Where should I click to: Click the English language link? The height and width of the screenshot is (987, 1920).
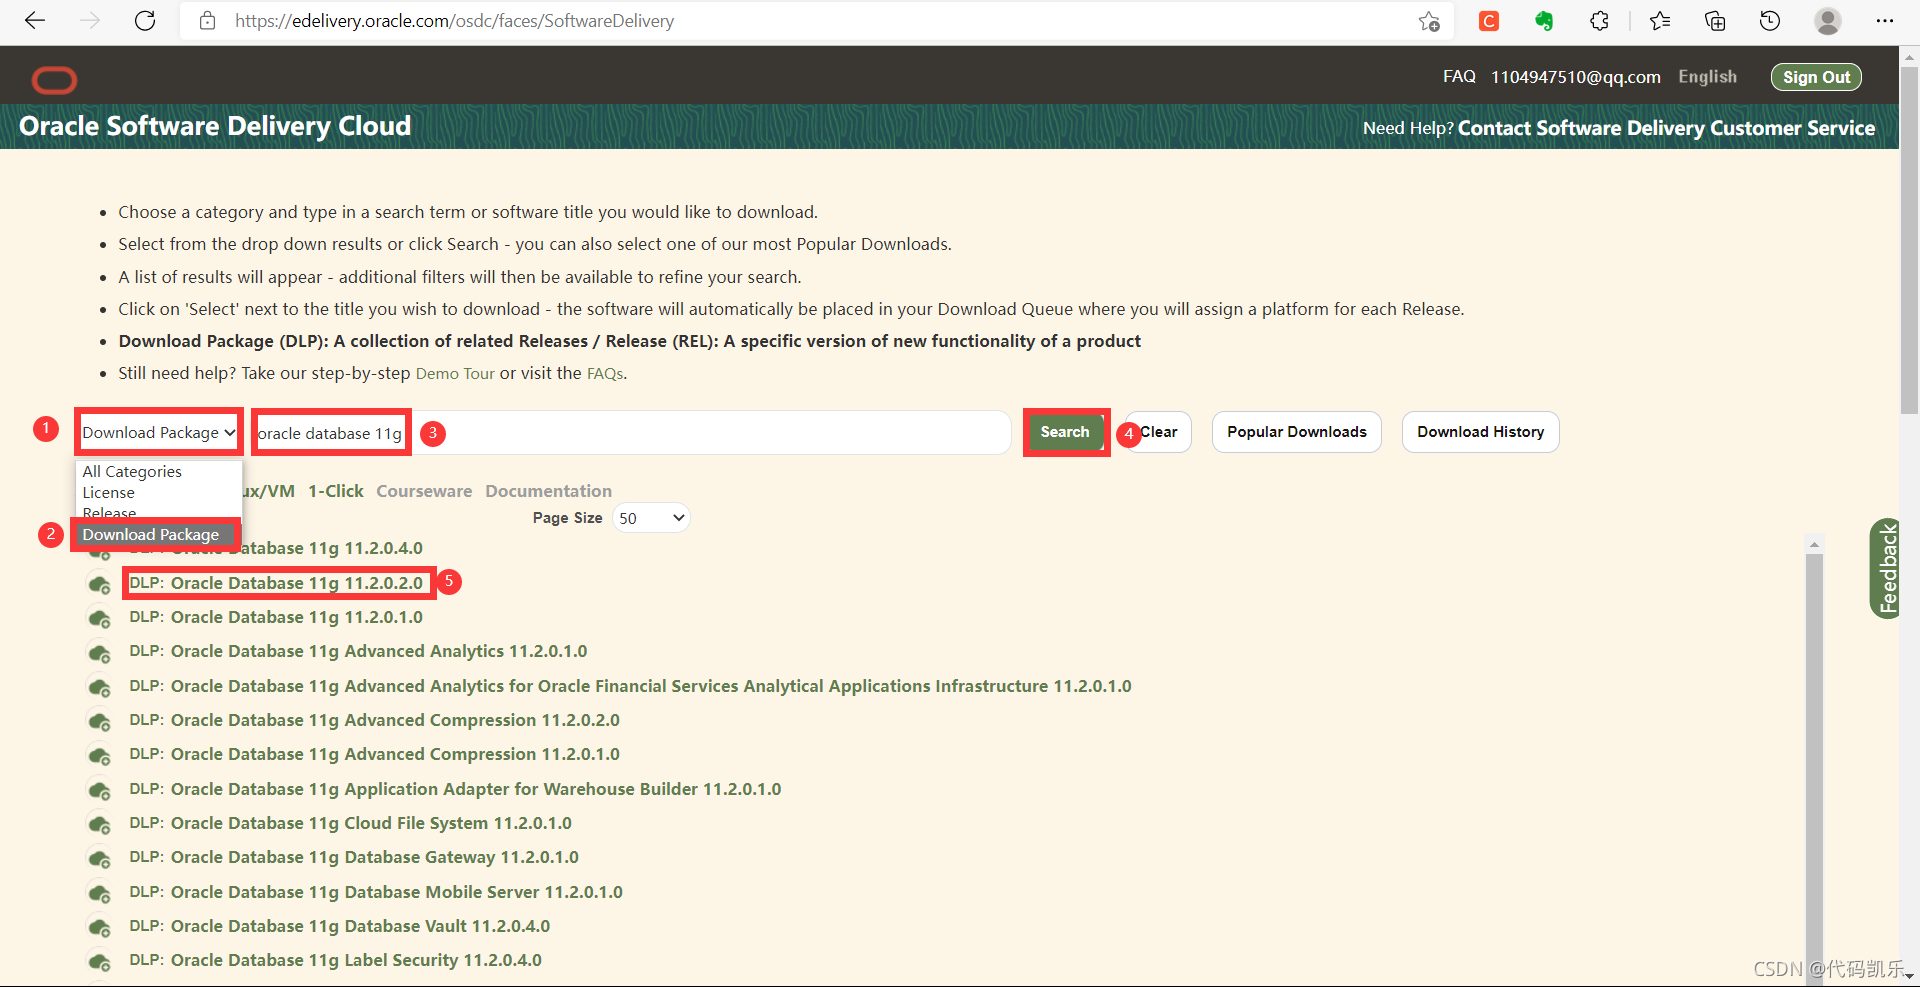1707,77
